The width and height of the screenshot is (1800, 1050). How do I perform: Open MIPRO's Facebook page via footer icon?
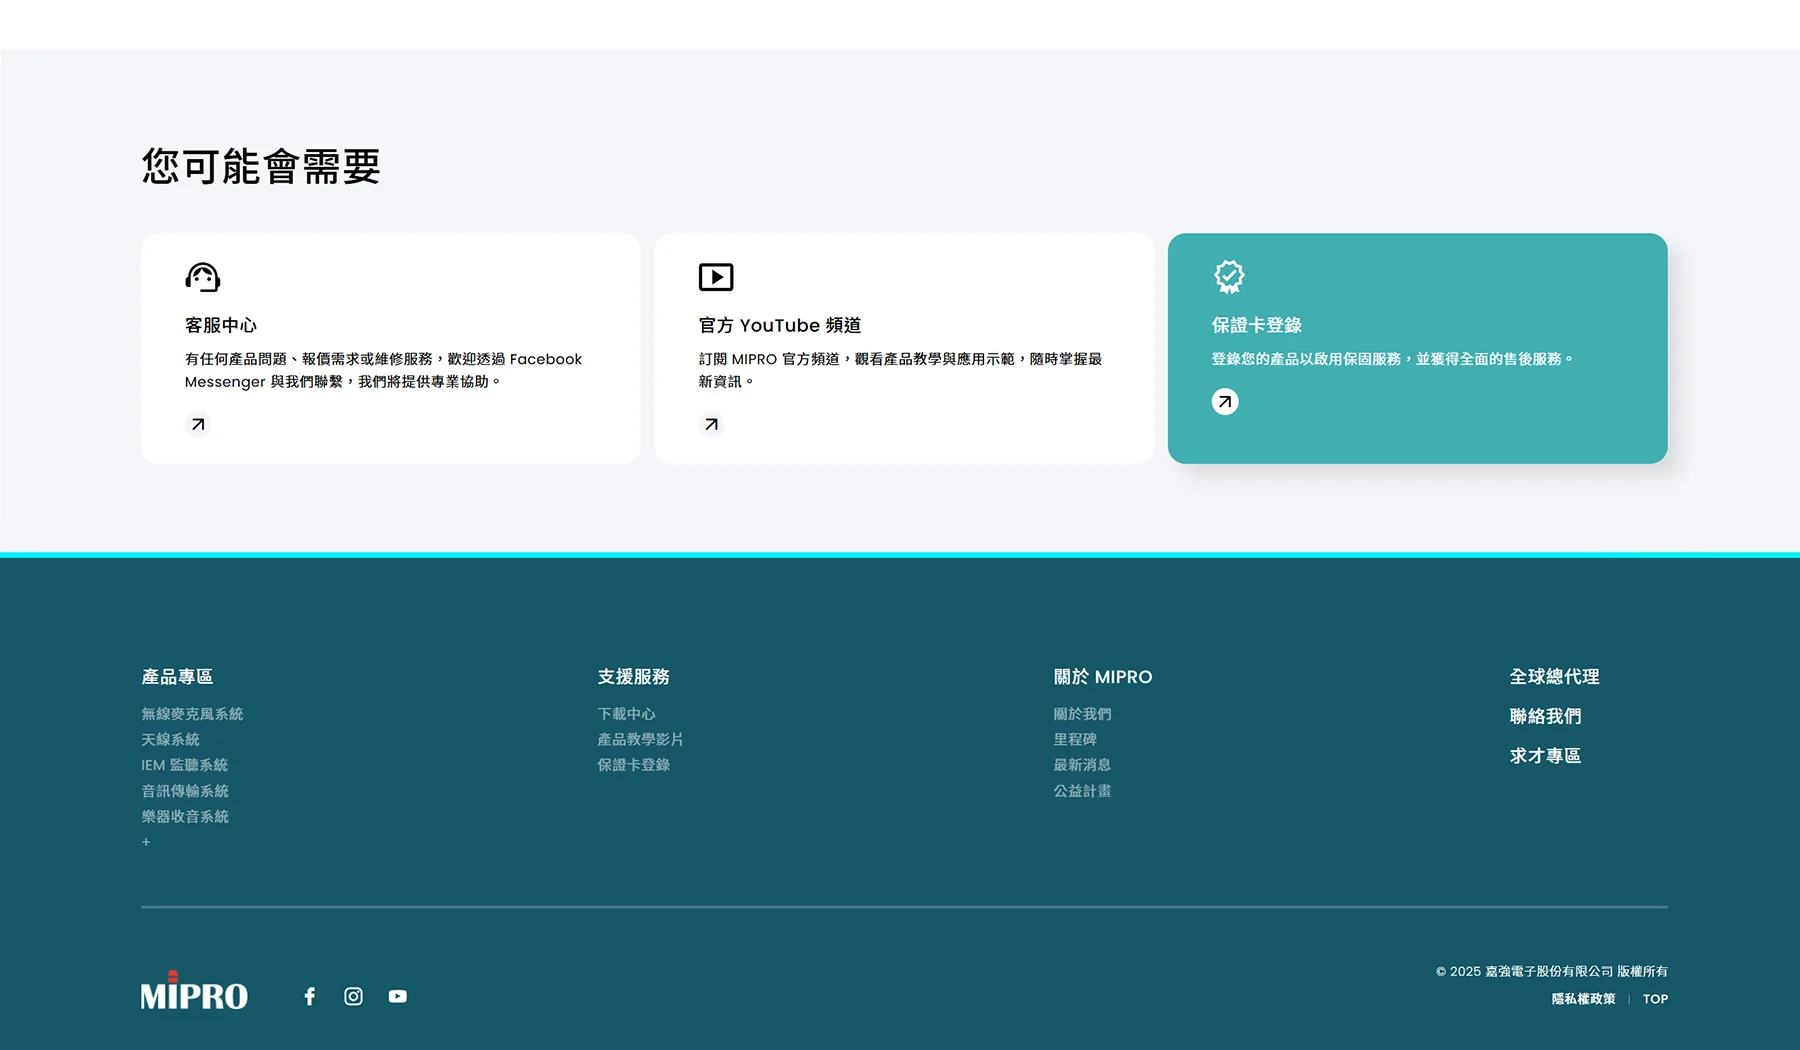(309, 996)
